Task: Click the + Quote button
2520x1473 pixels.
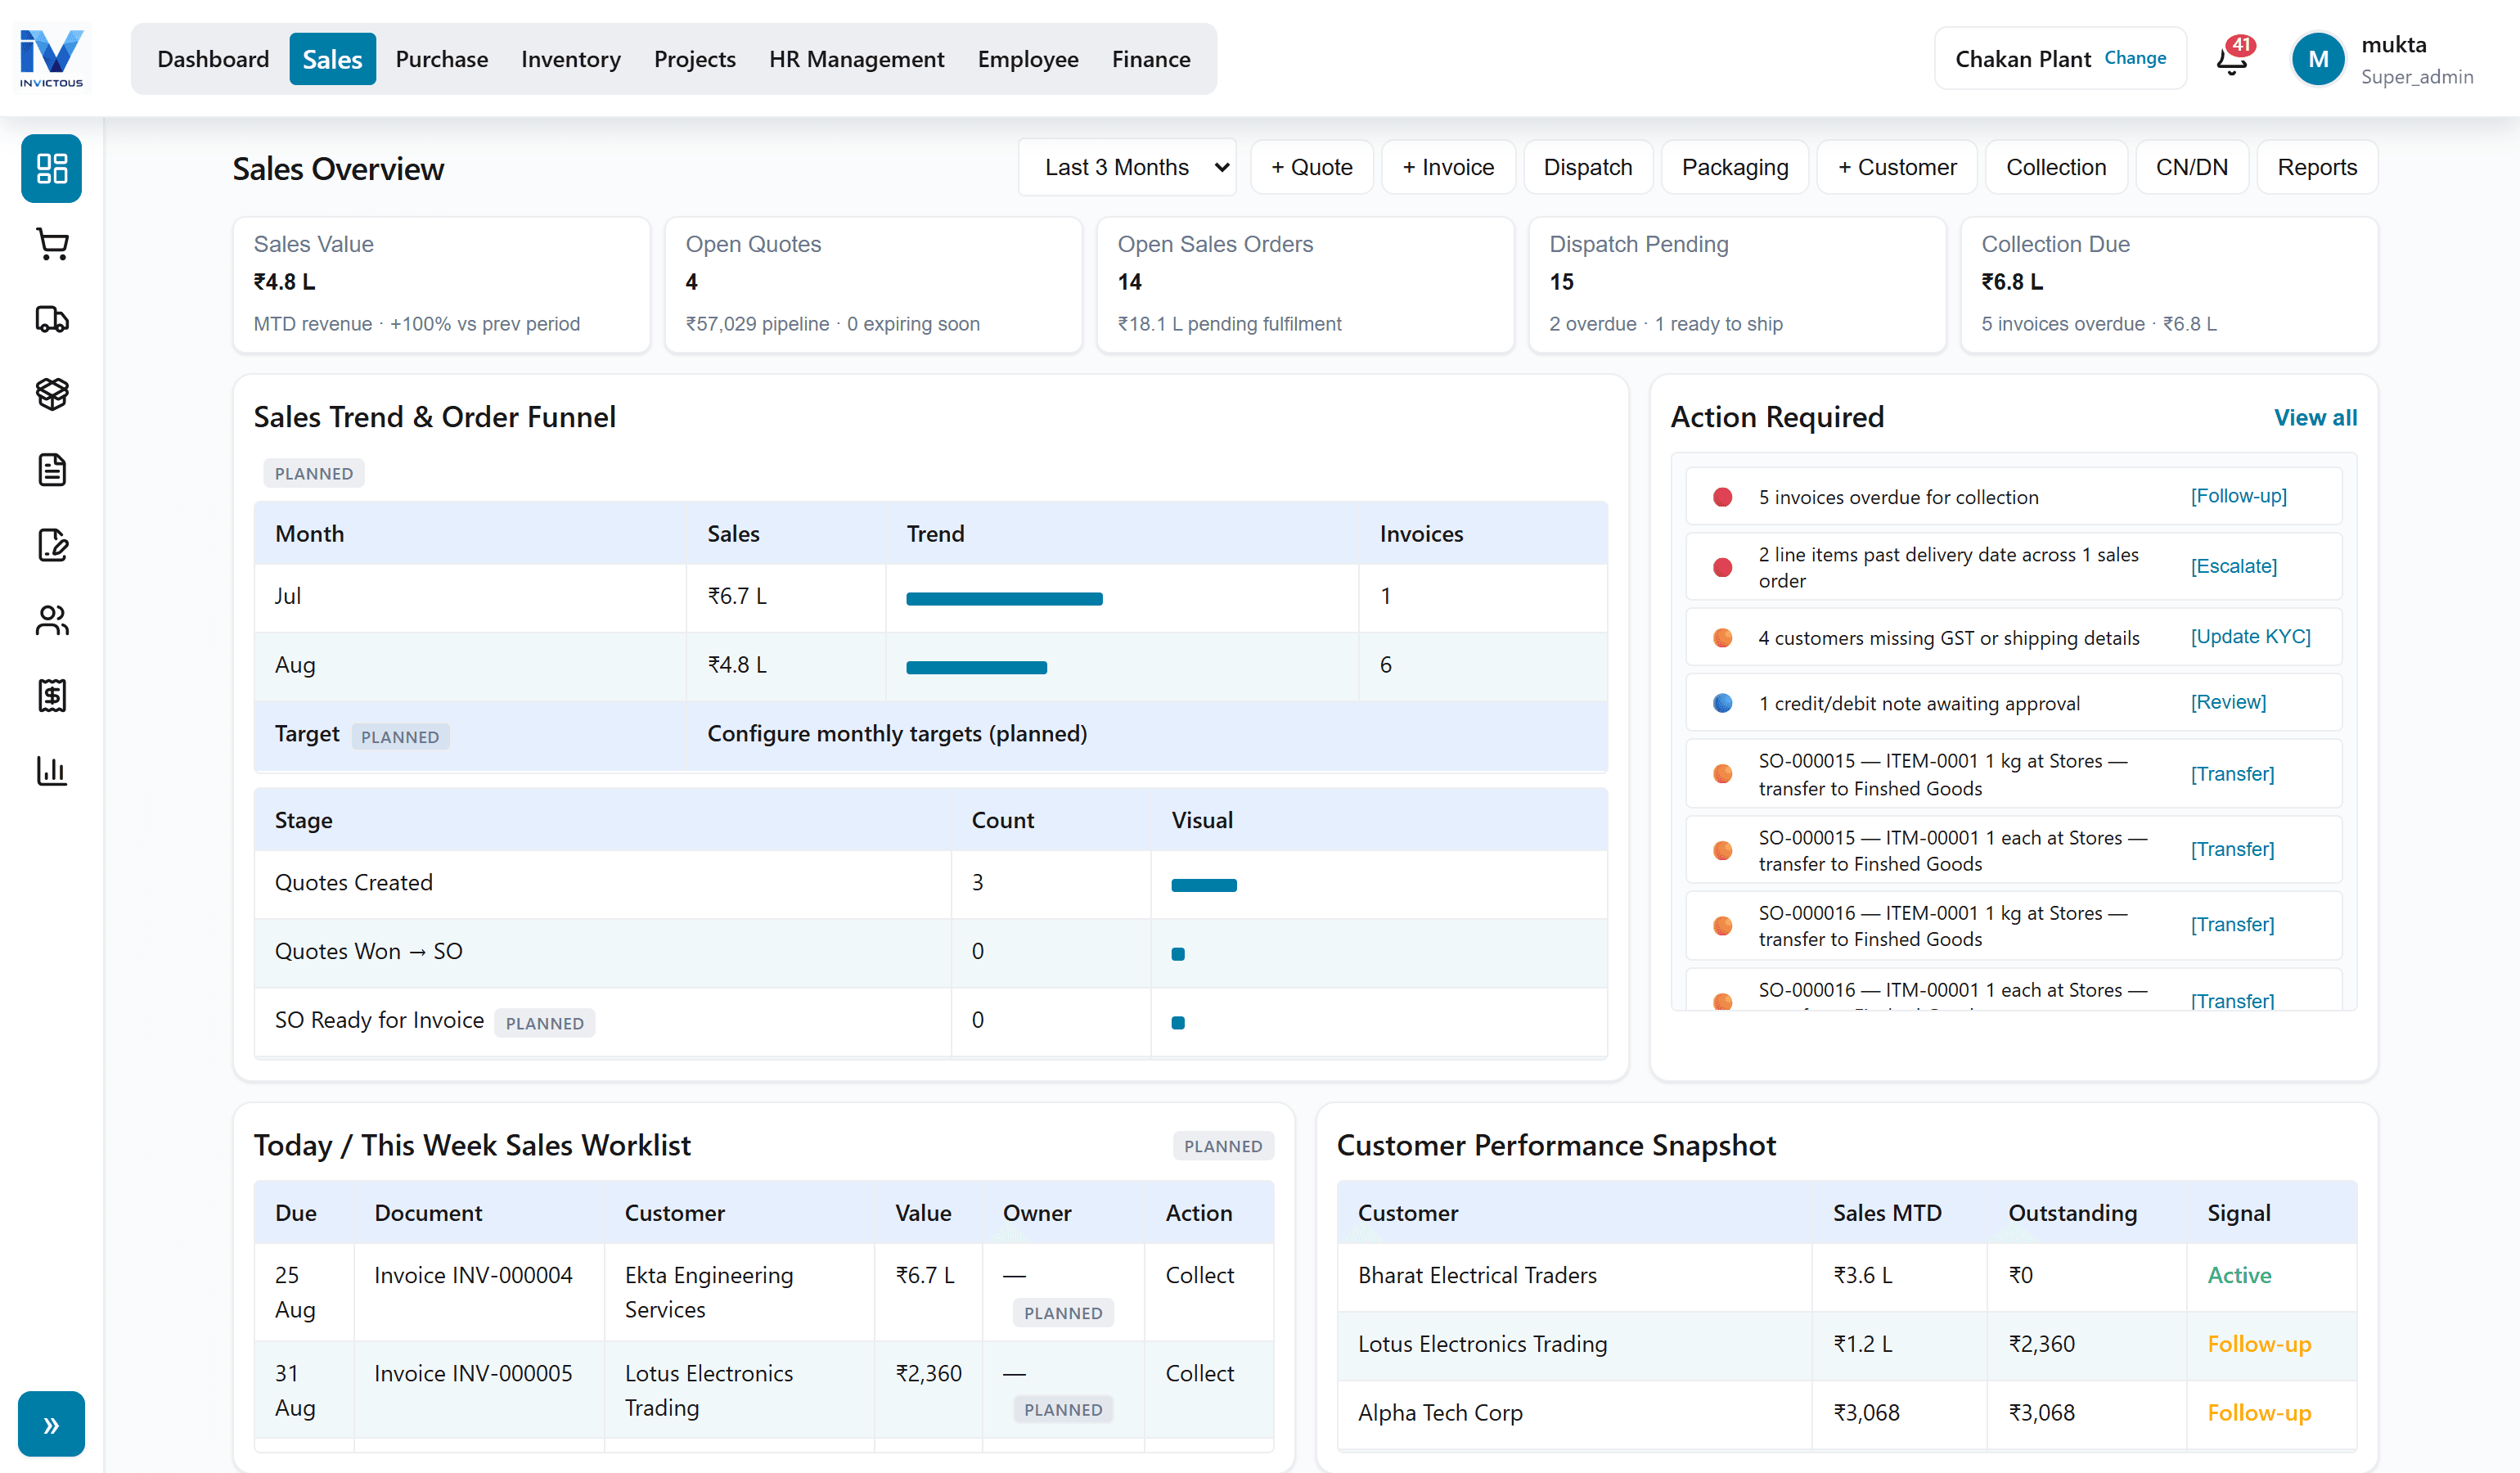Action: tap(1312, 167)
